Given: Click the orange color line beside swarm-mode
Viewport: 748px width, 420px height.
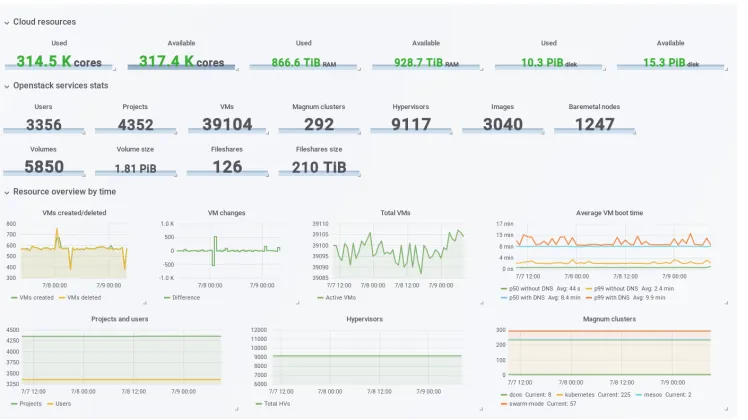Looking at the screenshot, I should pos(504,404).
